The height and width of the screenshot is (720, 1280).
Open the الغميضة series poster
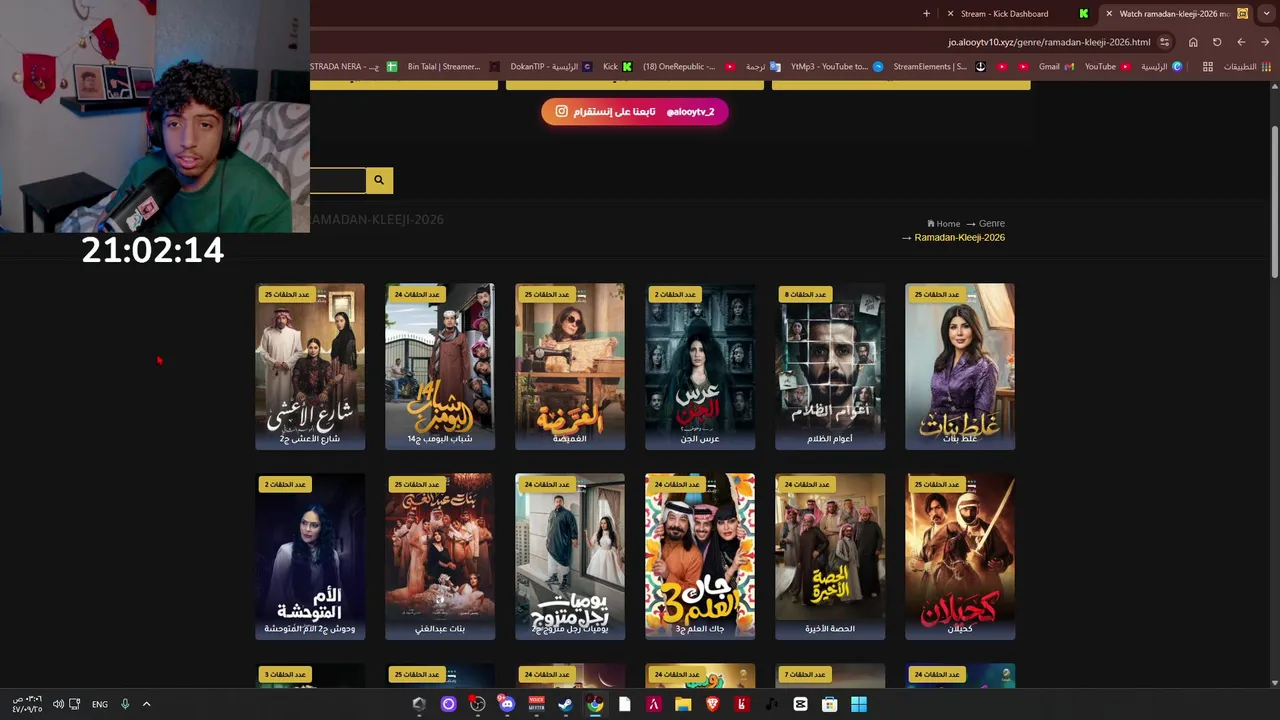570,366
